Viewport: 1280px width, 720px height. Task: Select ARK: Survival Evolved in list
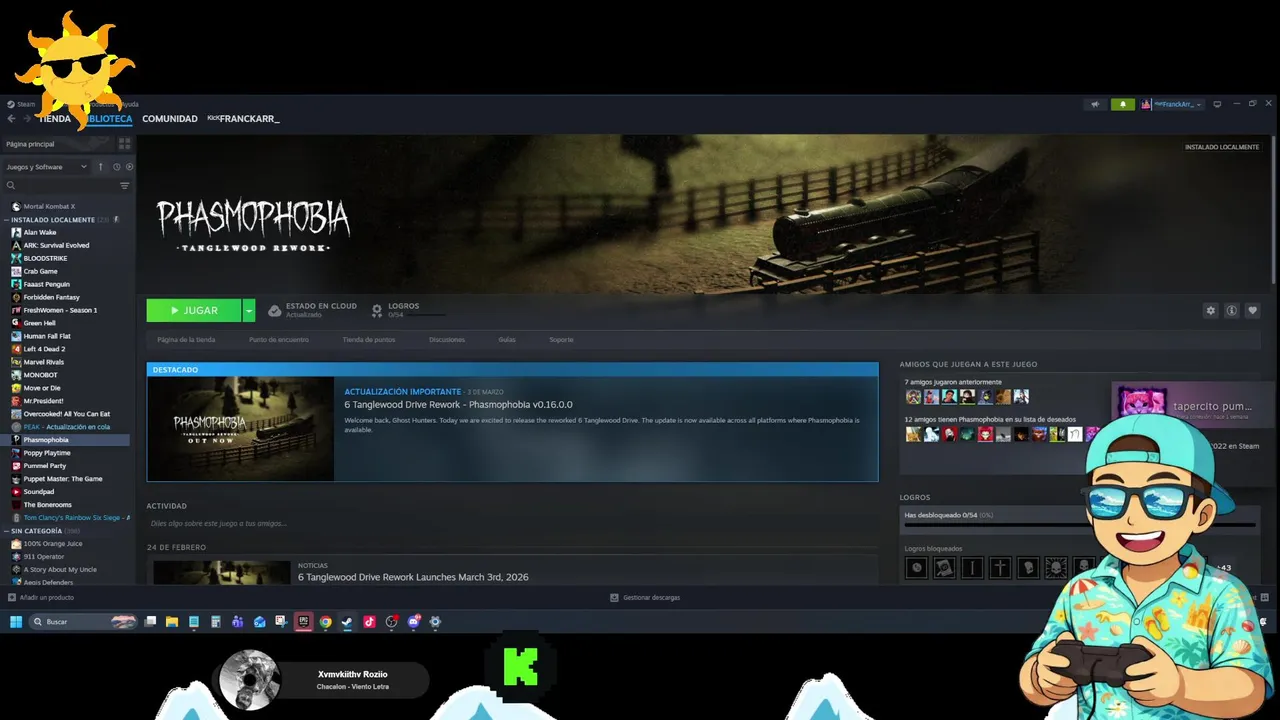[x=56, y=245]
